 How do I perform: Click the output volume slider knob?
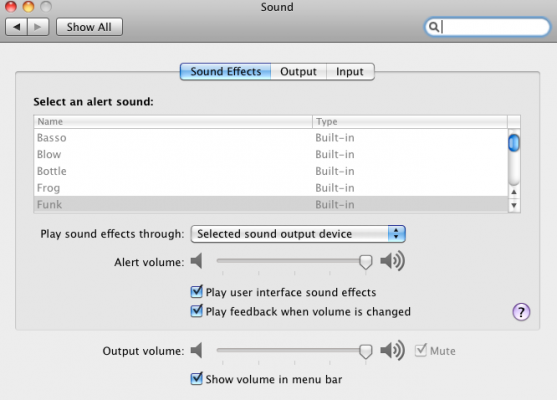pyautogui.click(x=366, y=351)
